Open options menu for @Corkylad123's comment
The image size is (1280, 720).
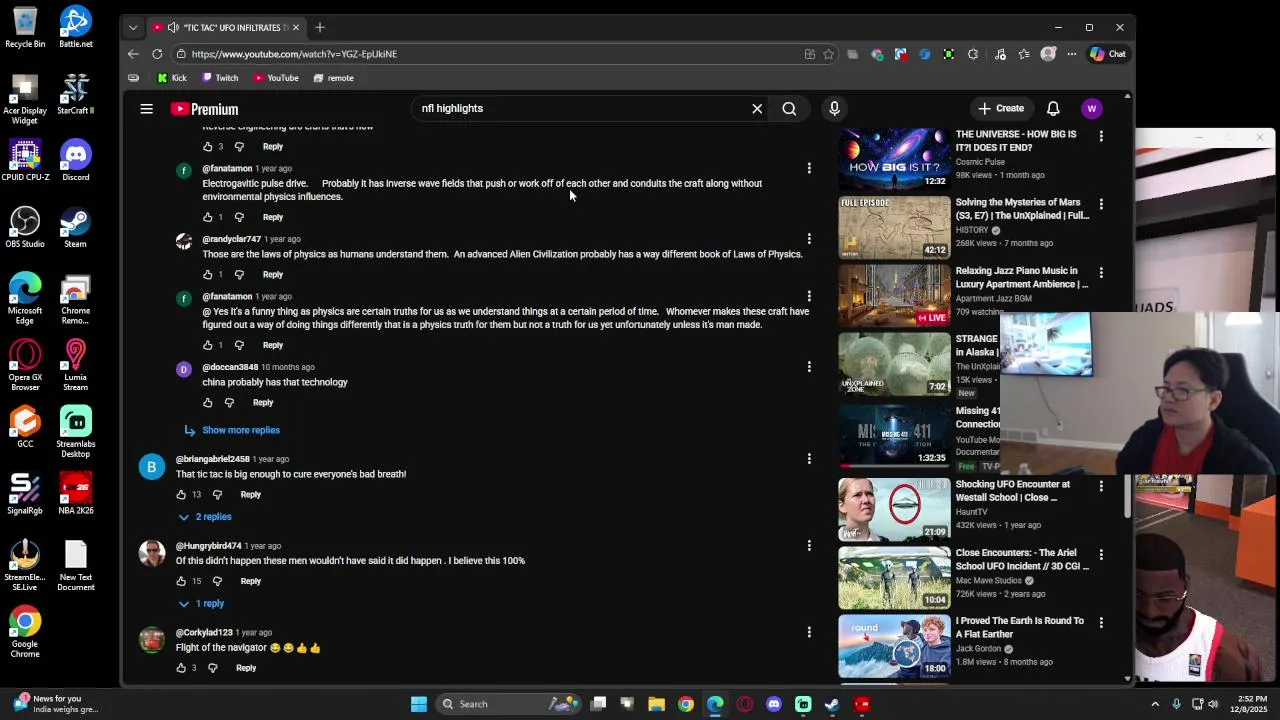point(809,632)
